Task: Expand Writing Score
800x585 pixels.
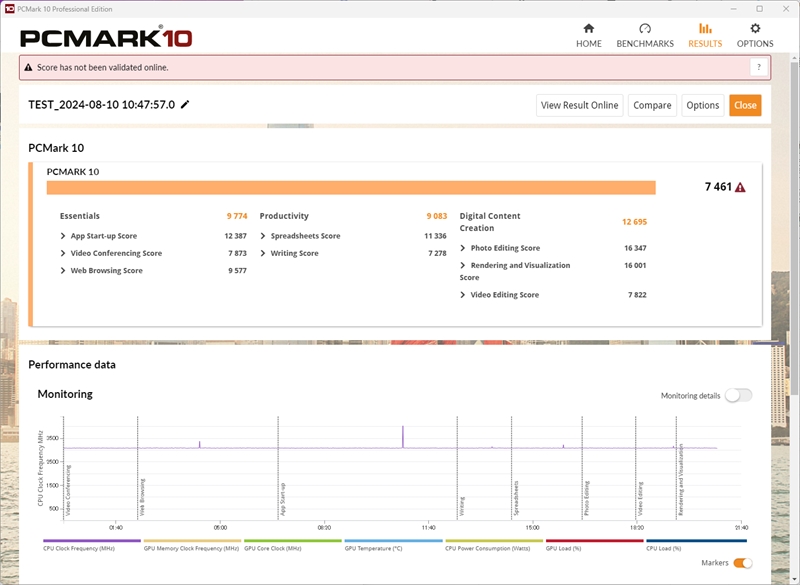Action: [x=263, y=253]
